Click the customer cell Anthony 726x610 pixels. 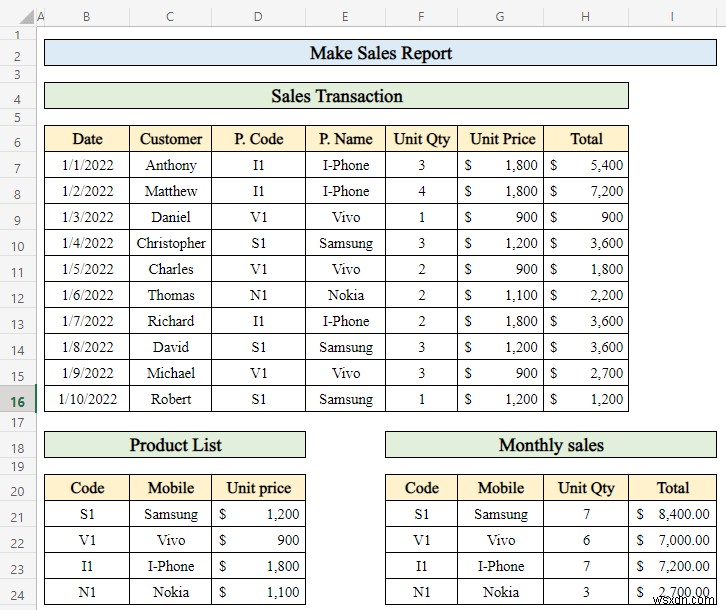[x=170, y=165]
